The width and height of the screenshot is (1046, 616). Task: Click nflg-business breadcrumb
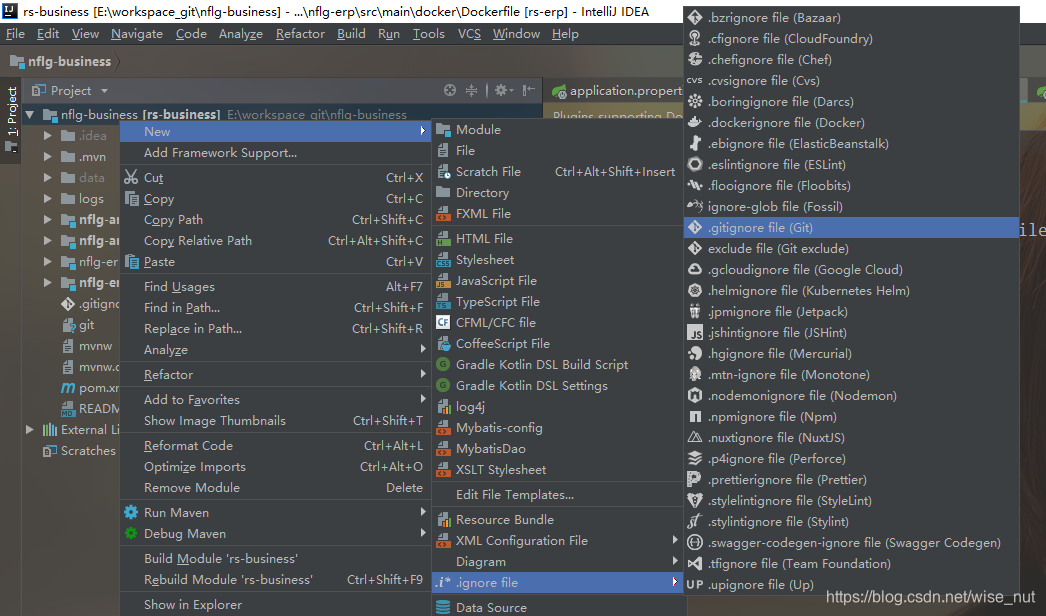[61, 61]
